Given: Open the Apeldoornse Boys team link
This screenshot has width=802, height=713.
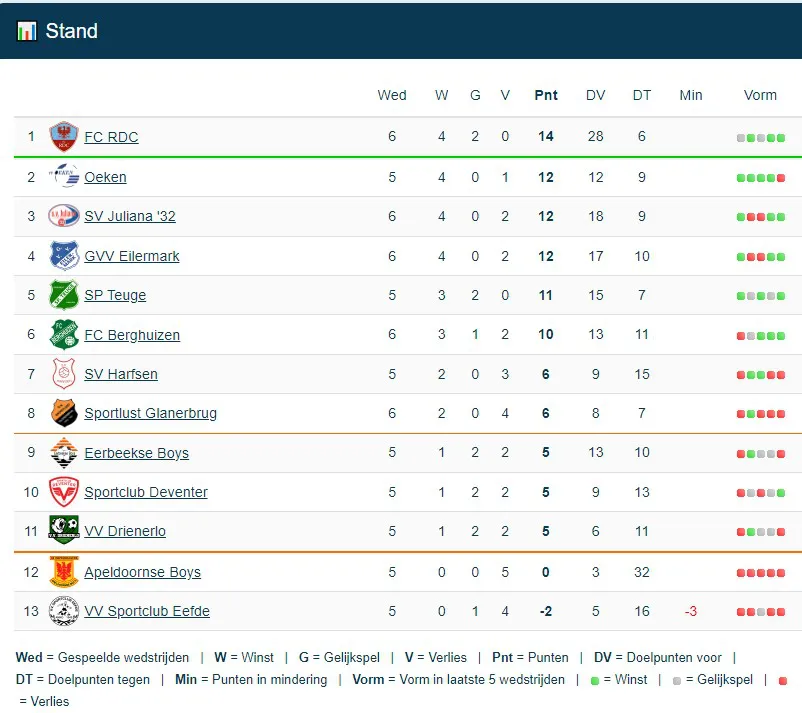Looking at the screenshot, I should pos(142,572).
